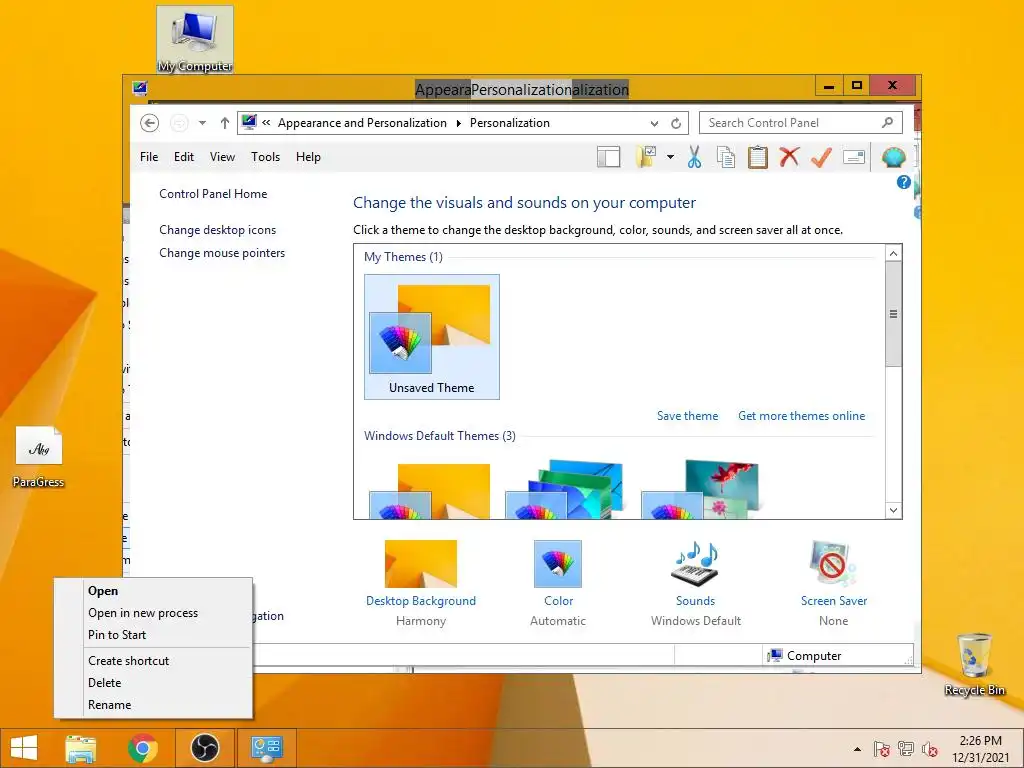This screenshot has width=1024, height=768.
Task: Click the Save theme link
Action: click(x=687, y=416)
